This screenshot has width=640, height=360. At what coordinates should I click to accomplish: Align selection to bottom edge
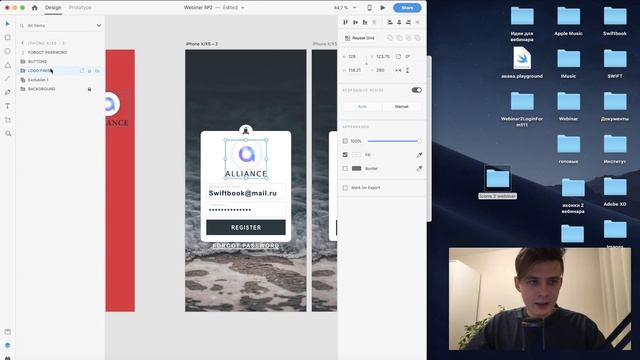[x=364, y=22]
